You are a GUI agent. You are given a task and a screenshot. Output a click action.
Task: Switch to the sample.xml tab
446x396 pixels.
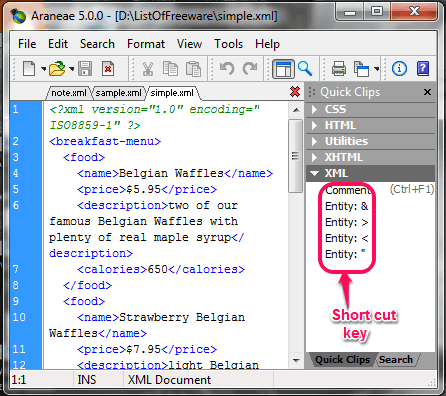[119, 93]
